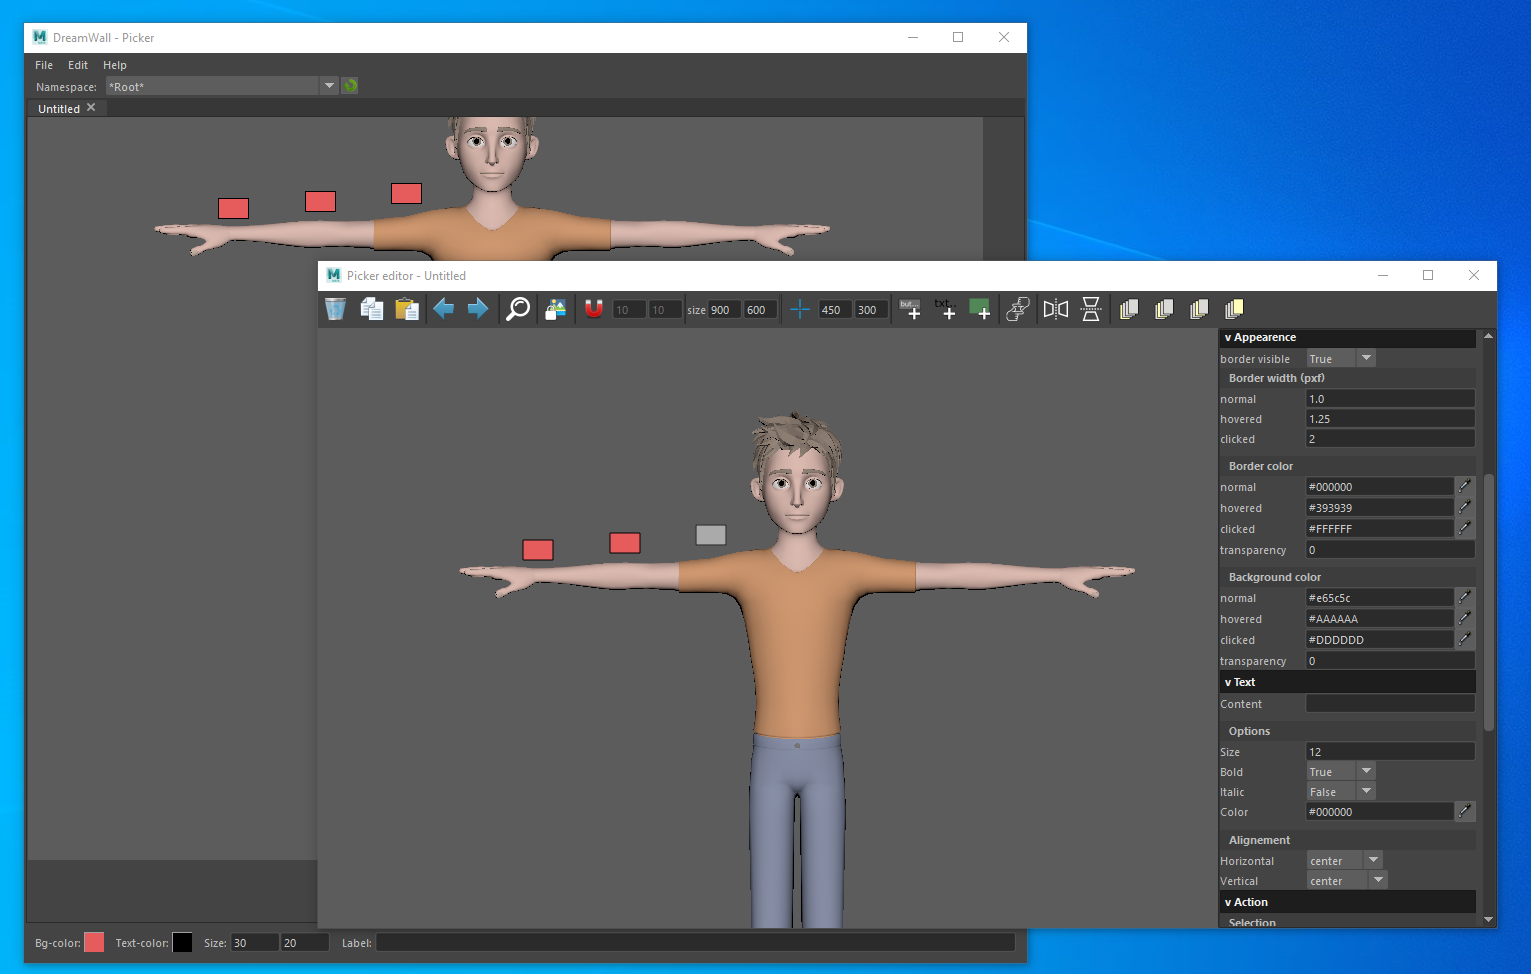The height and width of the screenshot is (974, 1531).
Task: Redo the last picker action
Action: [478, 309]
